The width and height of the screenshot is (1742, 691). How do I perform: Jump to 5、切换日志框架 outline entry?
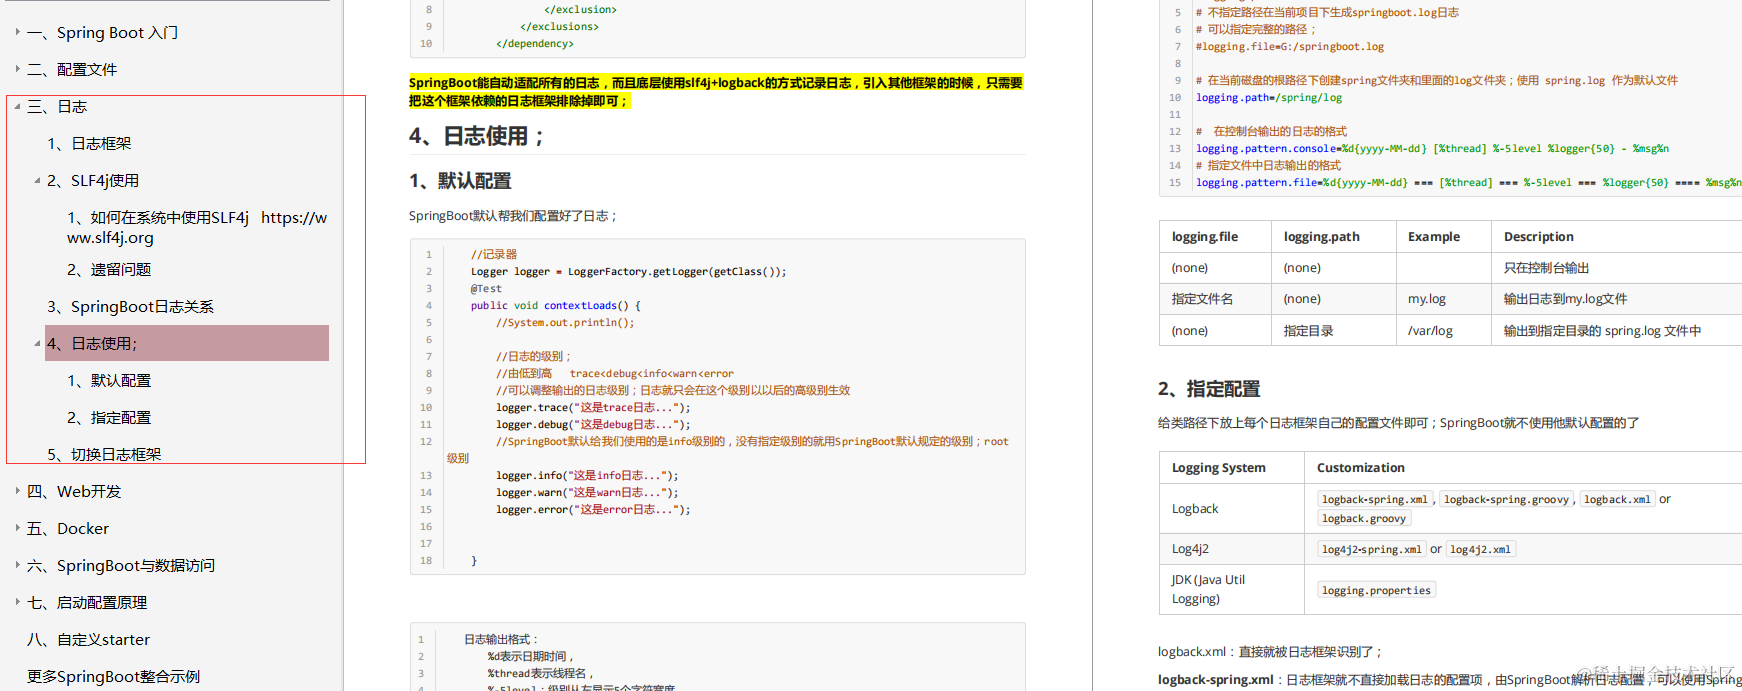[x=104, y=454]
